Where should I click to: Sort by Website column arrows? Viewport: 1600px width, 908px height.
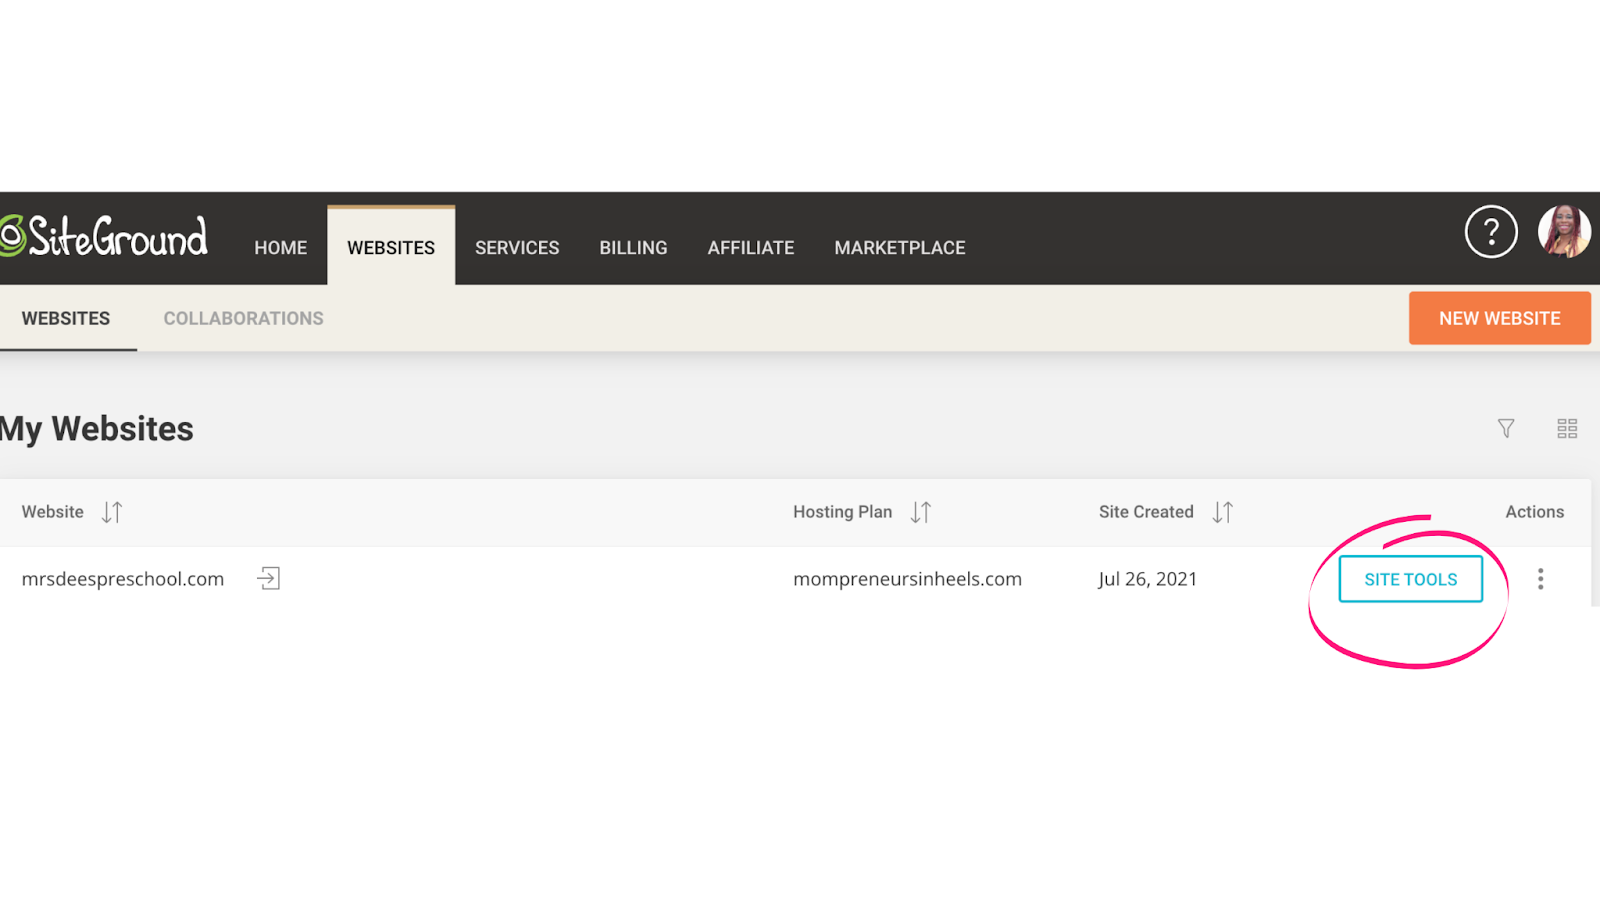[112, 513]
